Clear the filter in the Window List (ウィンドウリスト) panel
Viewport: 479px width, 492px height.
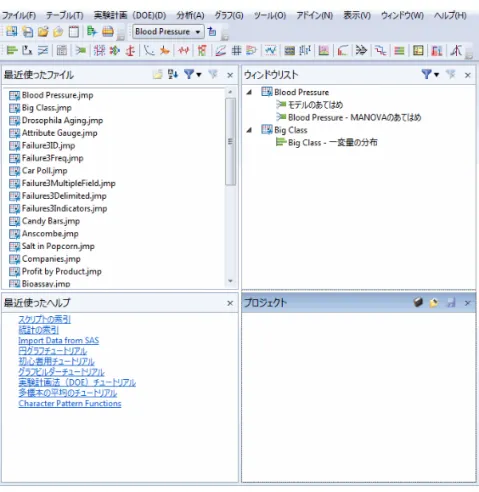click(451, 75)
